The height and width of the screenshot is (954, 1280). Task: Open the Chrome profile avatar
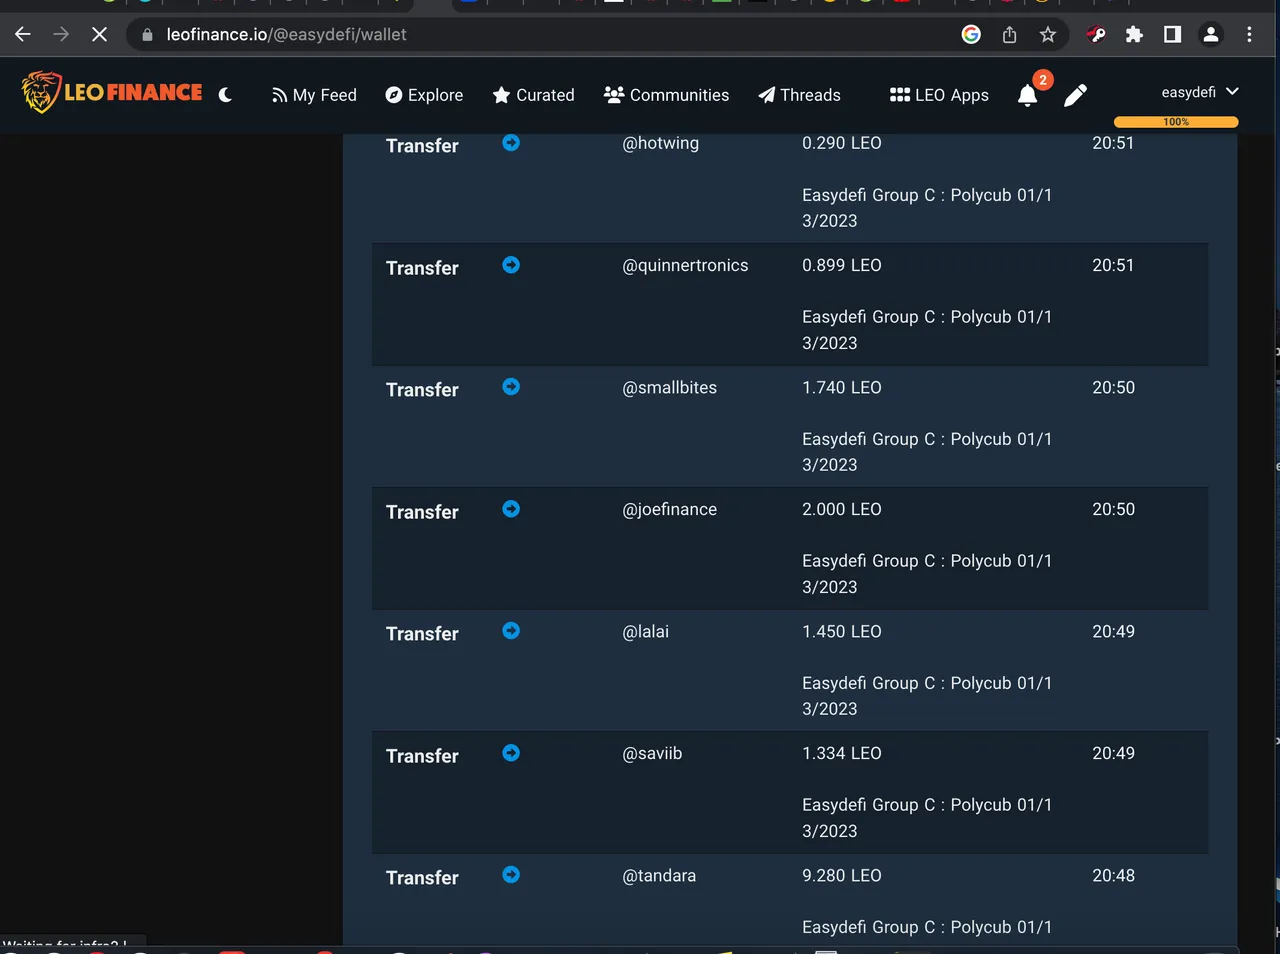1211,35
